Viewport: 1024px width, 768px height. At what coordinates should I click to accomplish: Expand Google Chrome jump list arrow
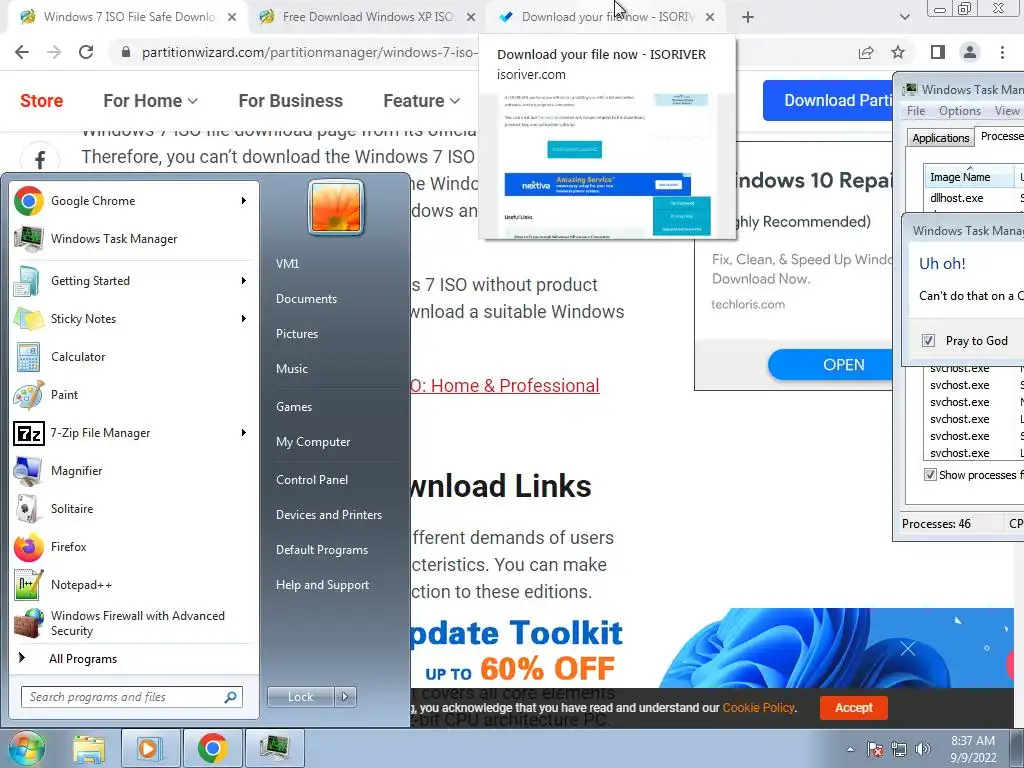coord(244,200)
